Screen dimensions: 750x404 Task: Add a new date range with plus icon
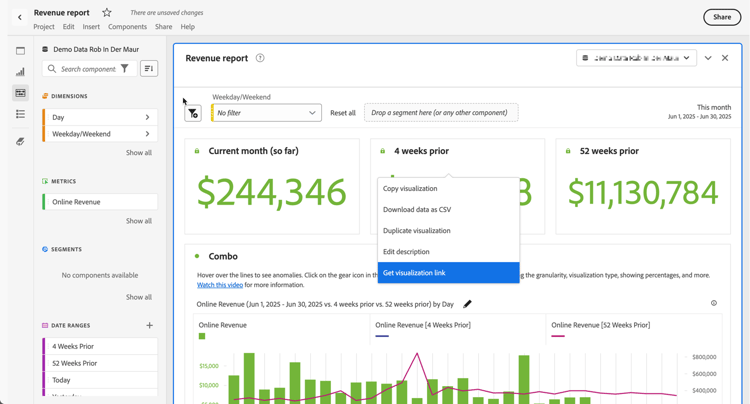pyautogui.click(x=149, y=325)
